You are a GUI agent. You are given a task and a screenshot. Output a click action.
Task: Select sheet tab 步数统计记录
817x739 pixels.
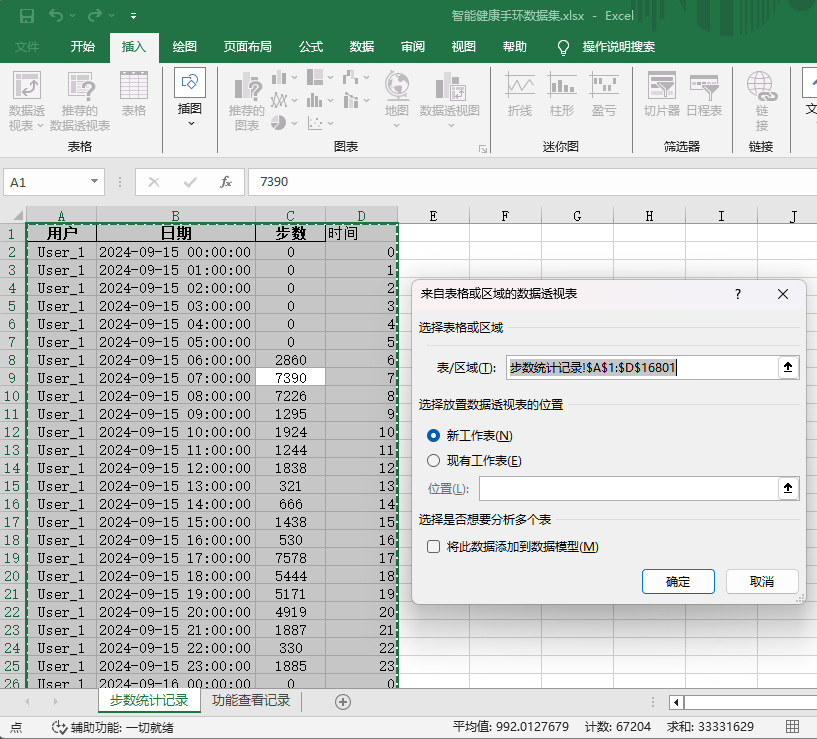click(x=149, y=700)
